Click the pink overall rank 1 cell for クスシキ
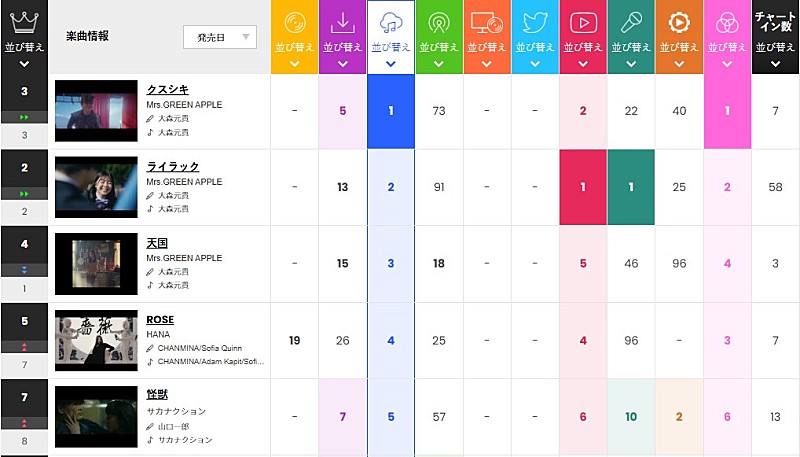Screen dimensions: 800x457 (727, 111)
